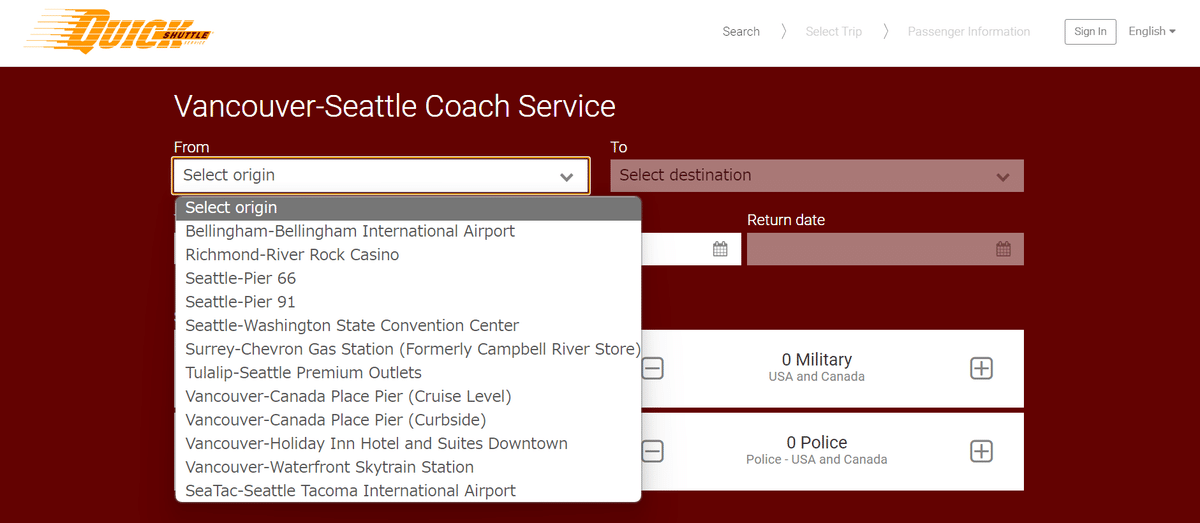Image resolution: width=1200 pixels, height=523 pixels.
Task: Expand the Select origin dropdown chevron
Action: [x=567, y=176]
